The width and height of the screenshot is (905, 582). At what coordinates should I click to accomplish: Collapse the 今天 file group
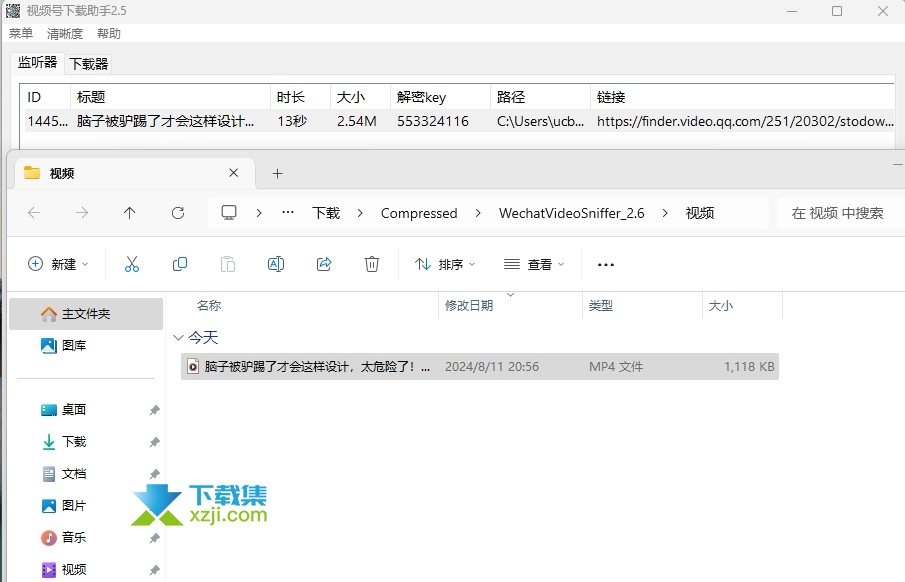[x=178, y=338]
